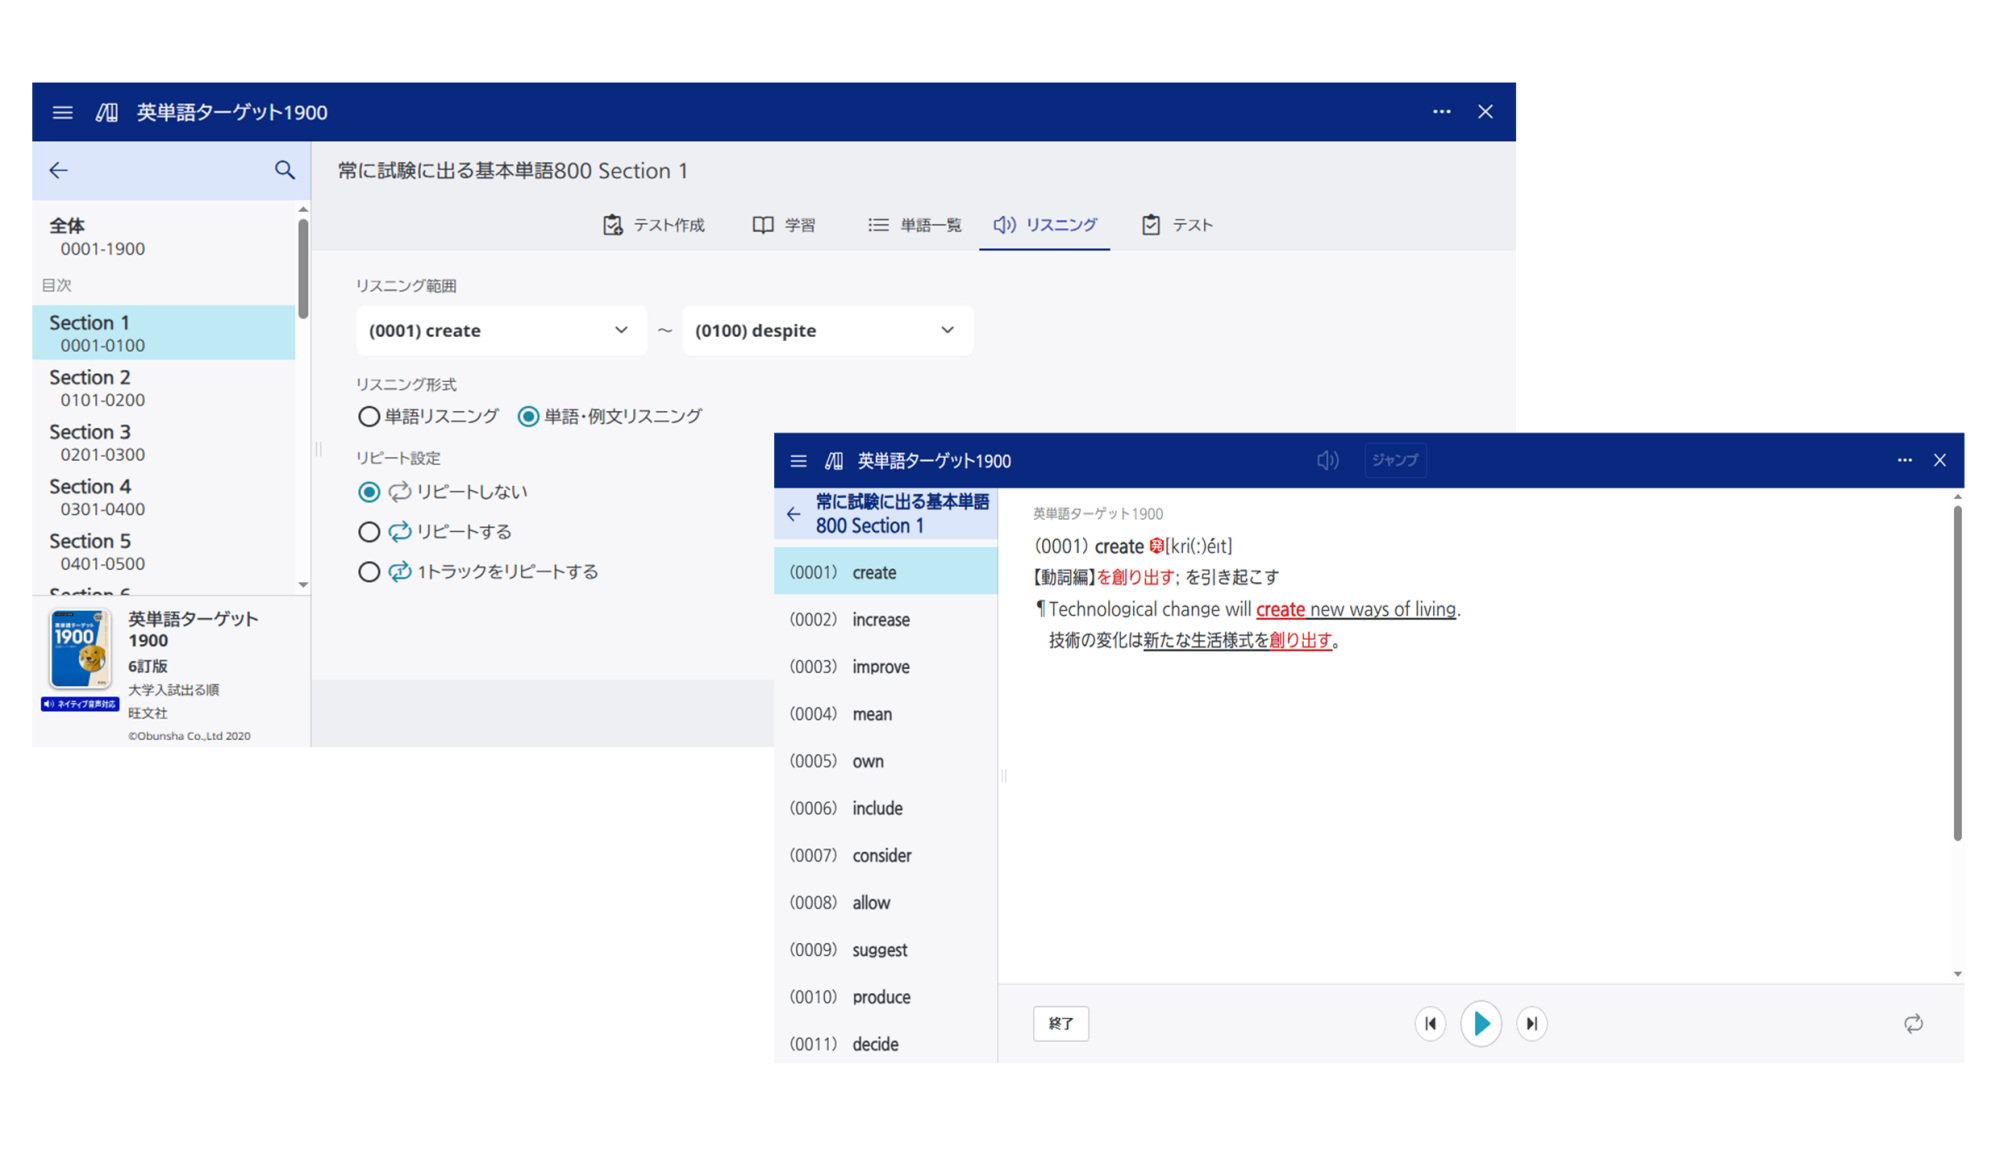Open the (0100) despite end range dropdown
The width and height of the screenshot is (2000, 1151).
(826, 330)
